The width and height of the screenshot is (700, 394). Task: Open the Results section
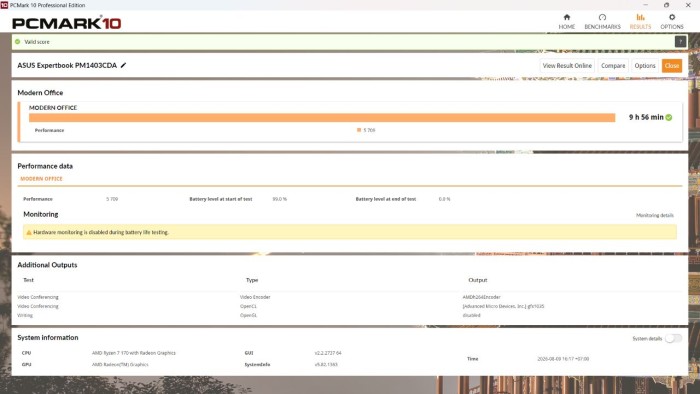(640, 21)
